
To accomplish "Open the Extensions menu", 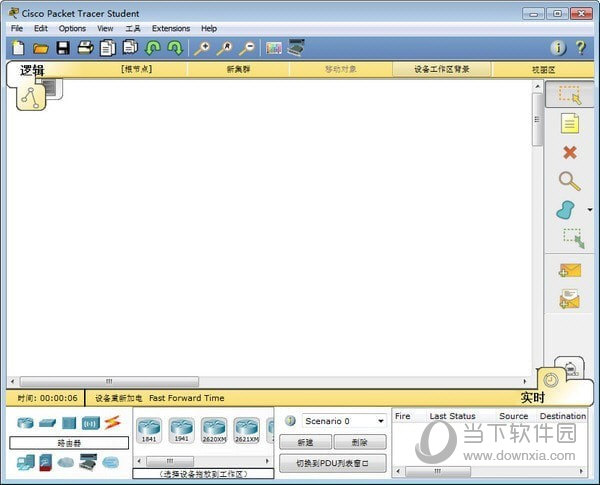I will [x=171, y=28].
